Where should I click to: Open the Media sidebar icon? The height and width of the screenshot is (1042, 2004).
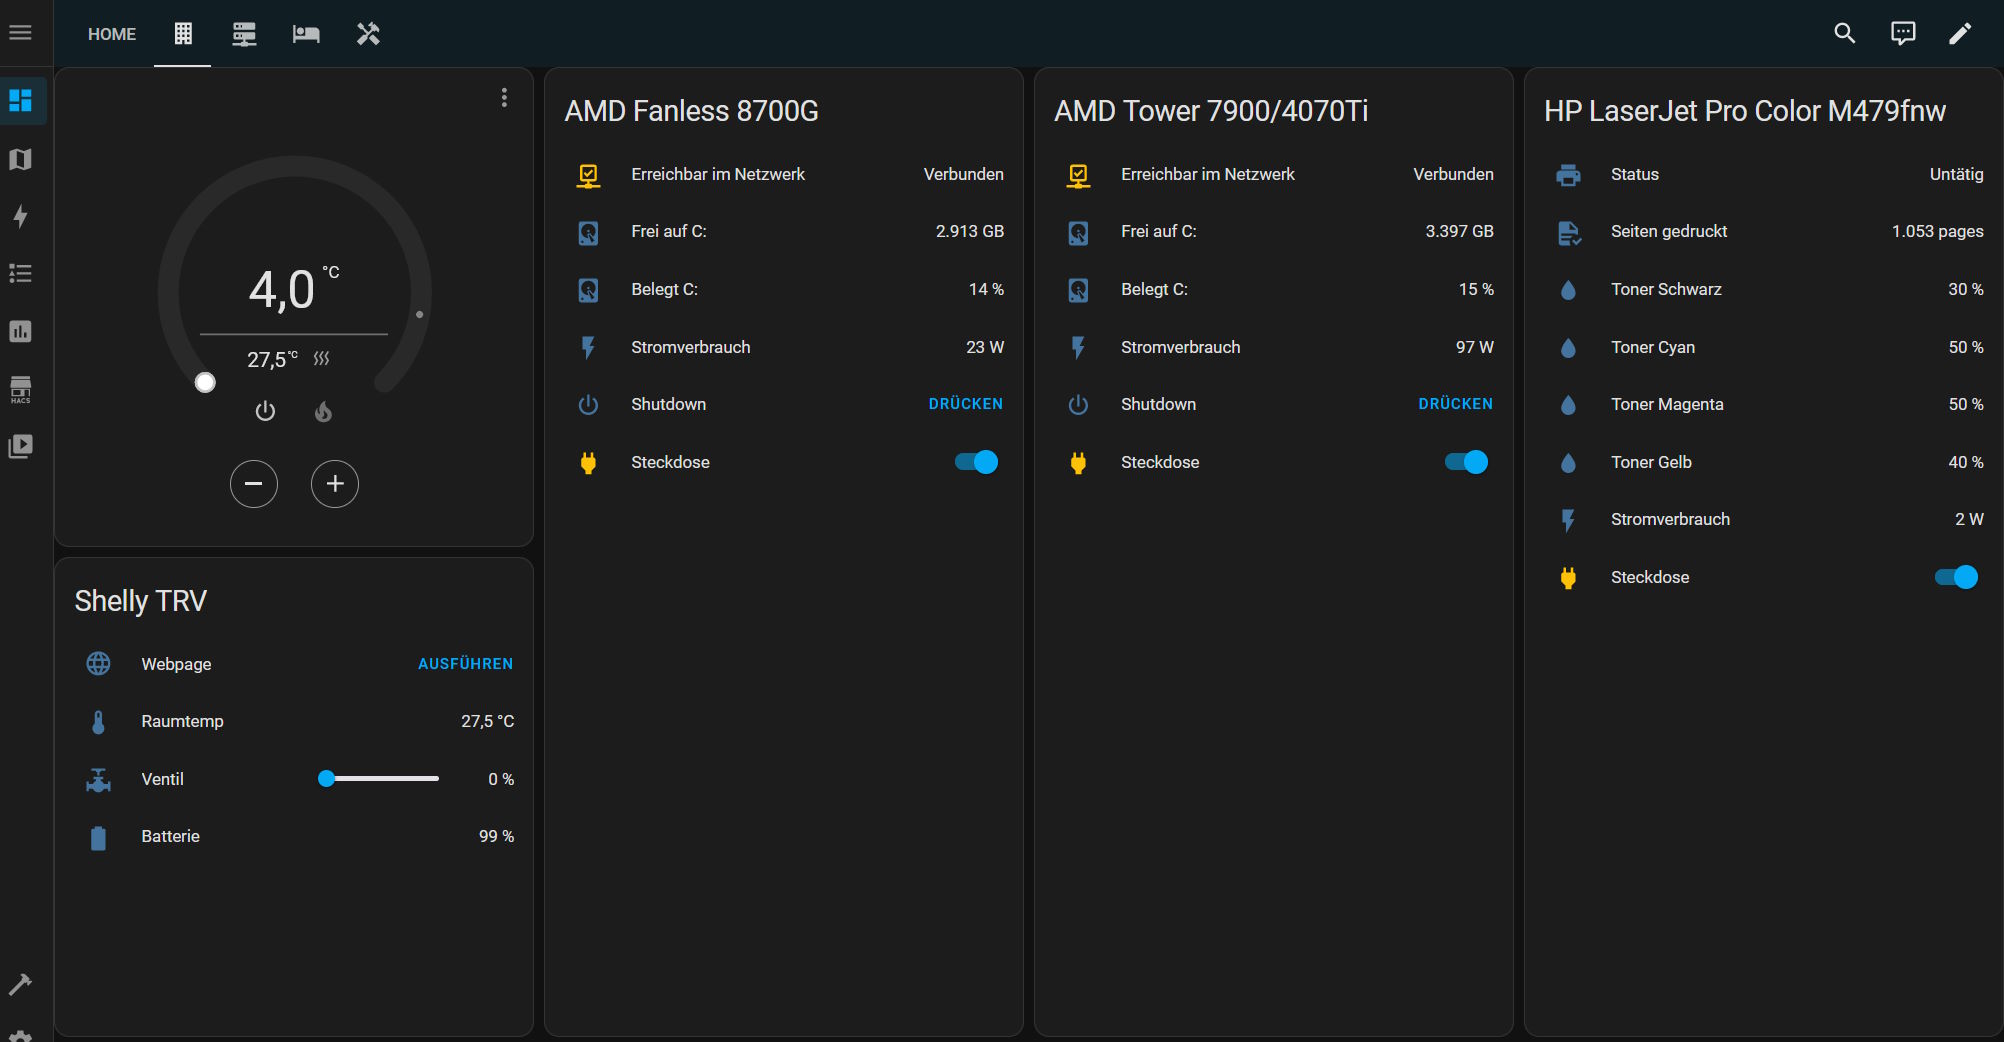pos(21,446)
